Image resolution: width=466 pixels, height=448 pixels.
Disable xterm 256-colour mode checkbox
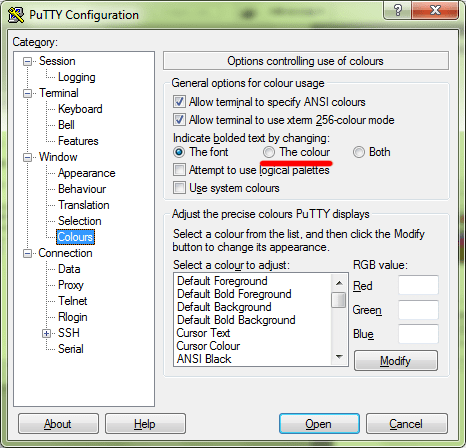click(x=179, y=120)
